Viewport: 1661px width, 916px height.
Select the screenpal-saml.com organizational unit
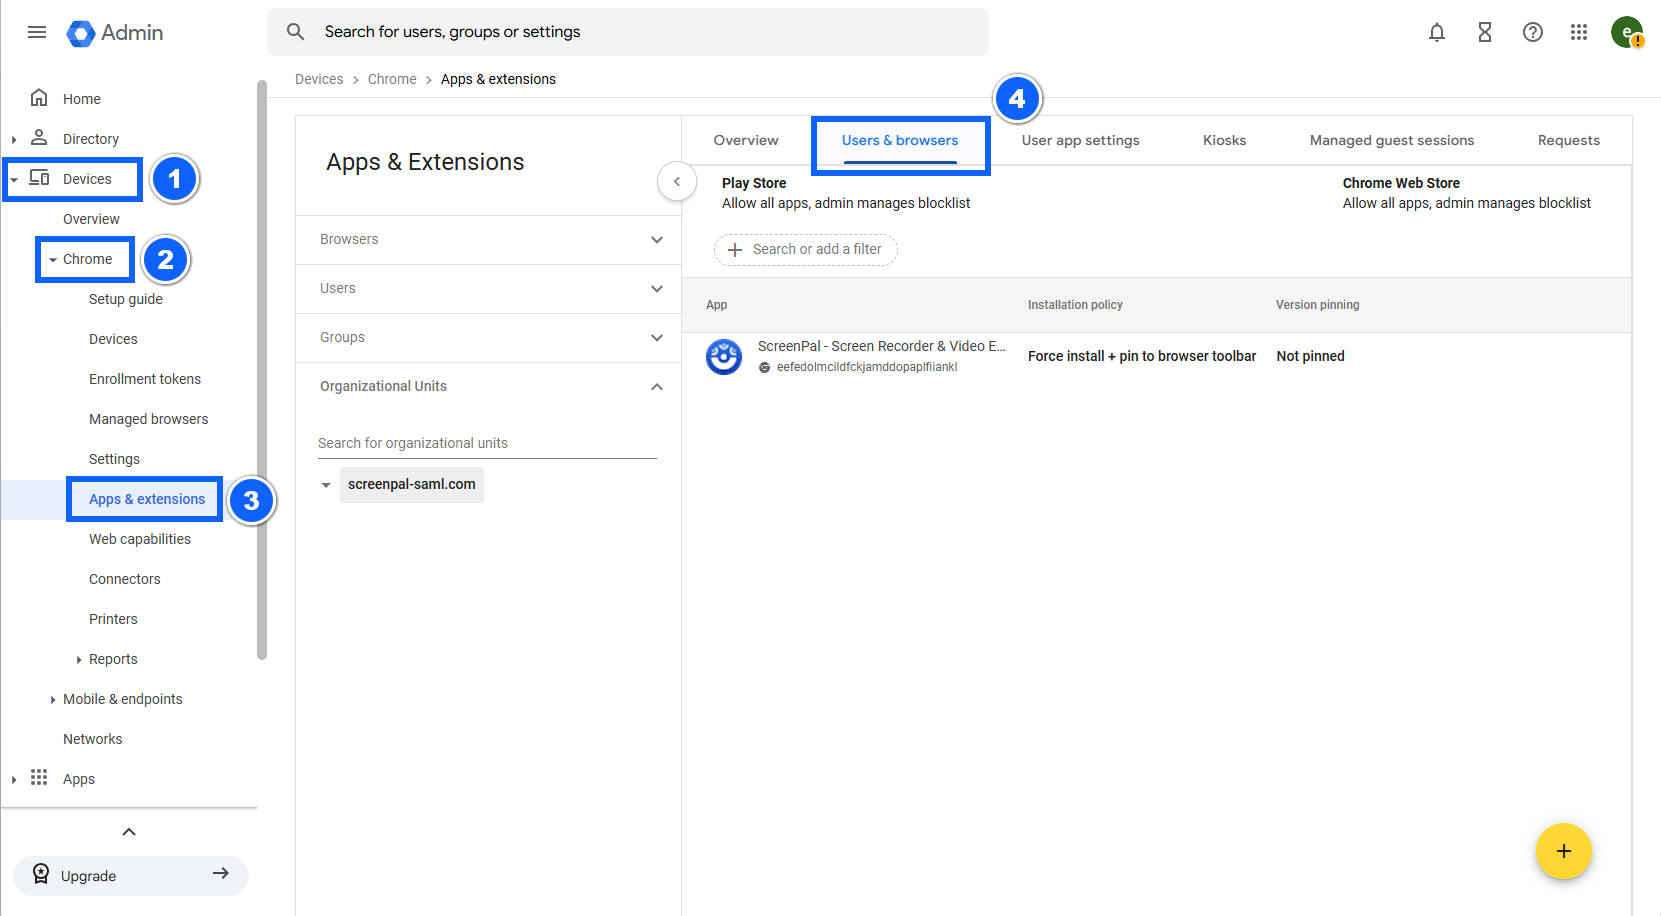[412, 485]
